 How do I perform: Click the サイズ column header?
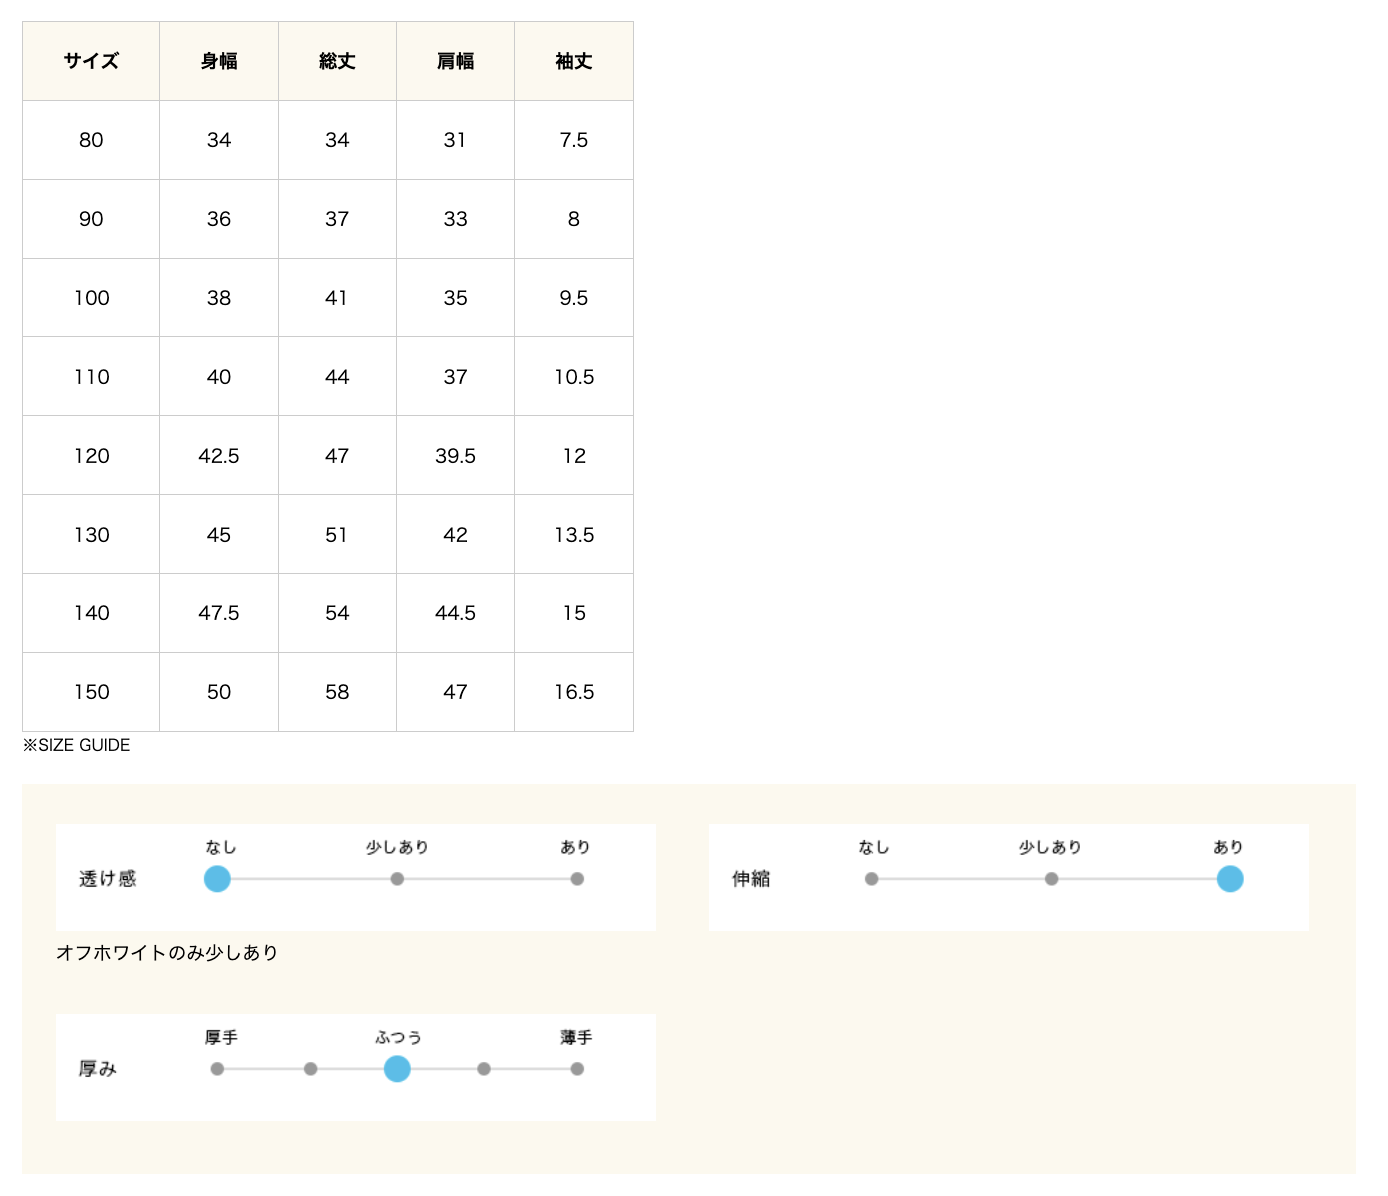[91, 61]
